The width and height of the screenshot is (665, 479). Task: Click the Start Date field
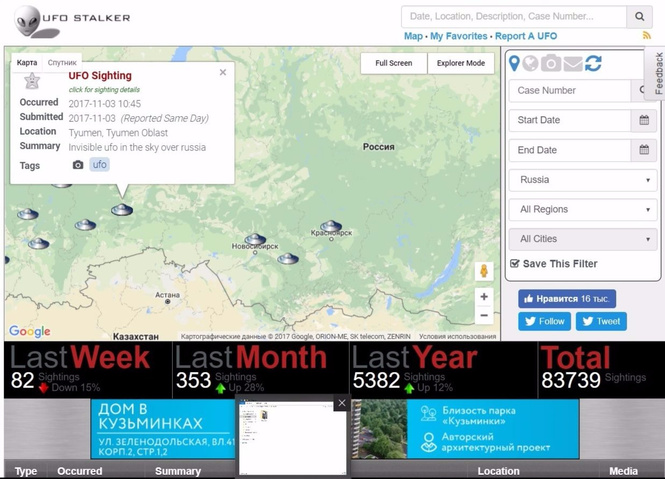pos(570,120)
